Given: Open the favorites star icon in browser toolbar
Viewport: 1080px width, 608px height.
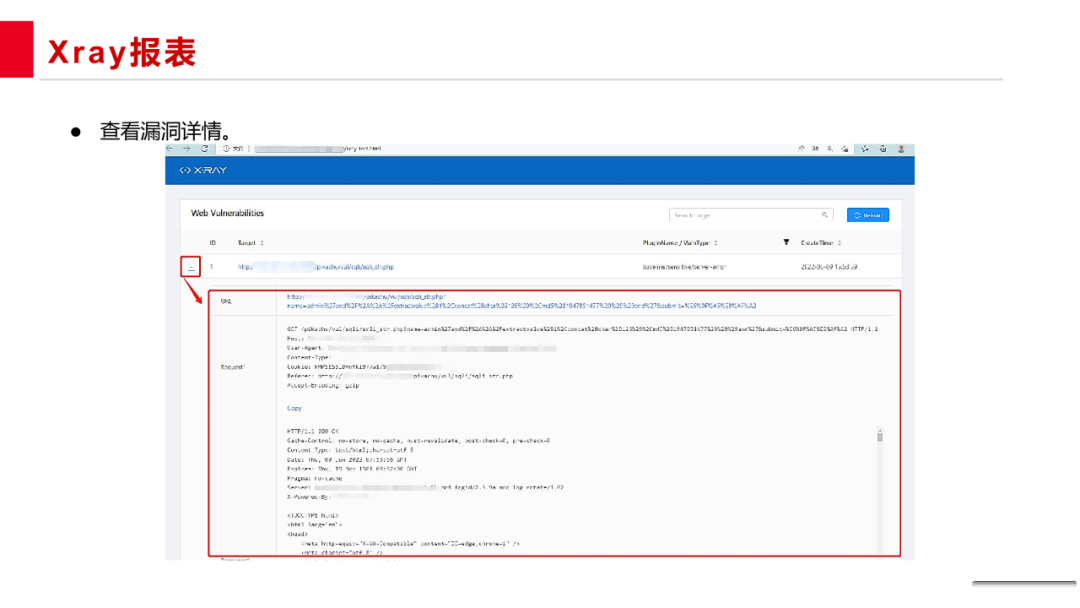Looking at the screenshot, I should point(865,149).
